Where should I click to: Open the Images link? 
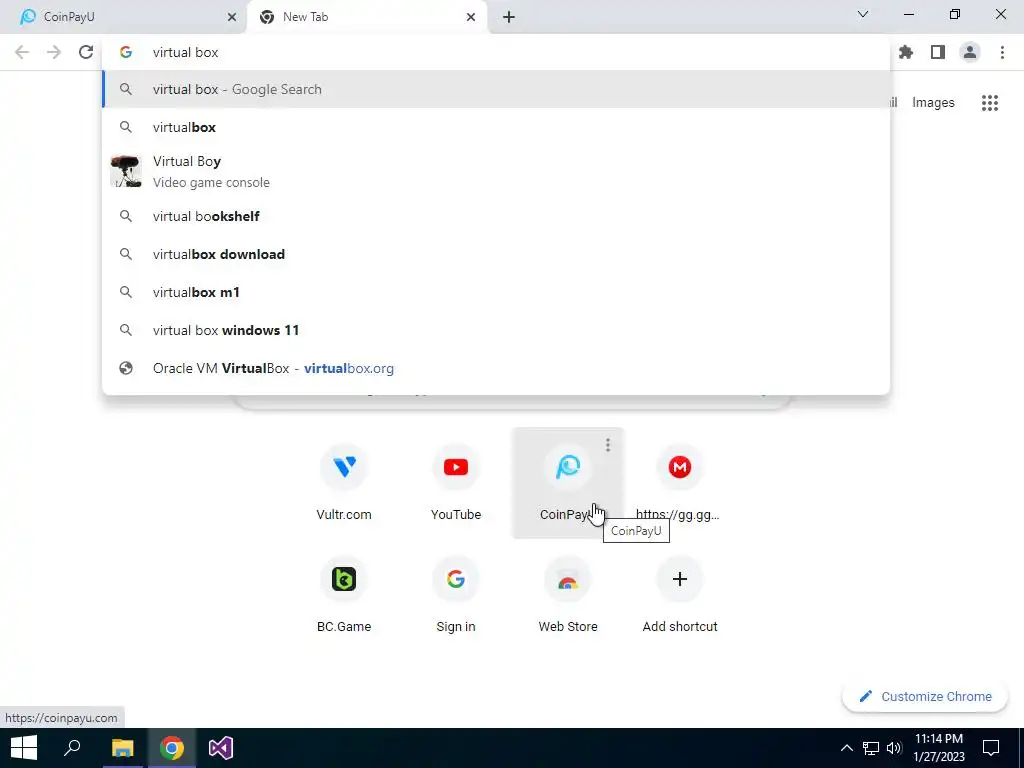click(933, 103)
